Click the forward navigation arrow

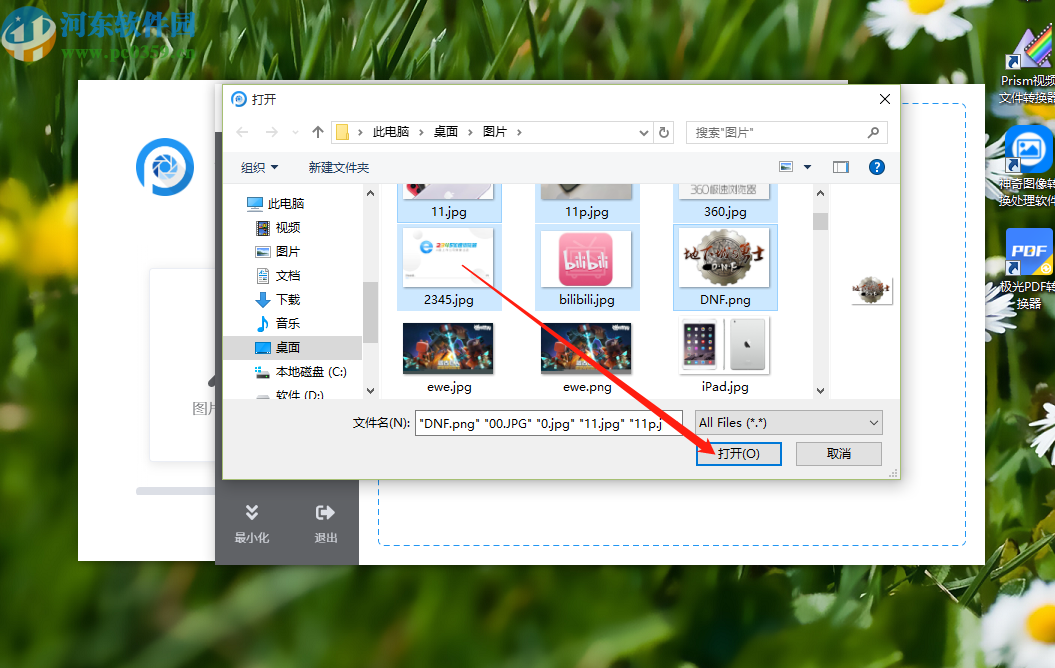pyautogui.click(x=272, y=133)
